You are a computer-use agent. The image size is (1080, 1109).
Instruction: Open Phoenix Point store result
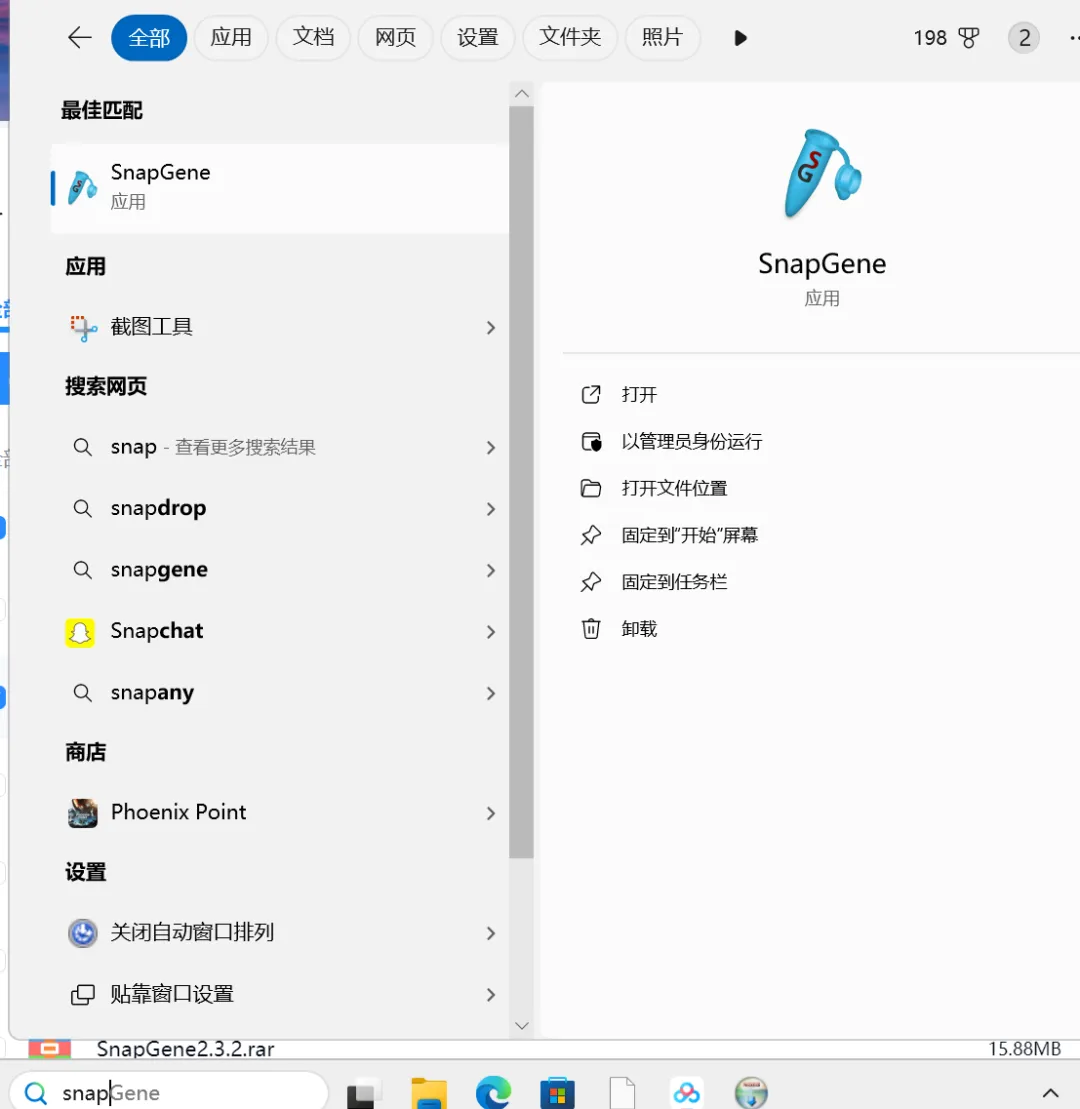(280, 813)
